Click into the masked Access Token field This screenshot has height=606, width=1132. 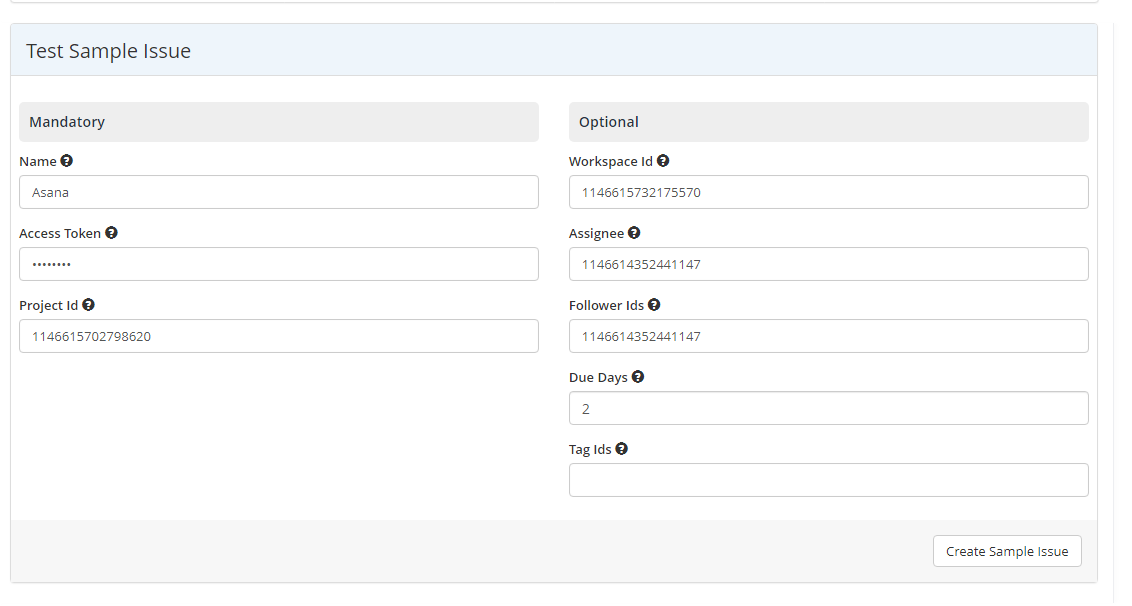pyautogui.click(x=278, y=264)
